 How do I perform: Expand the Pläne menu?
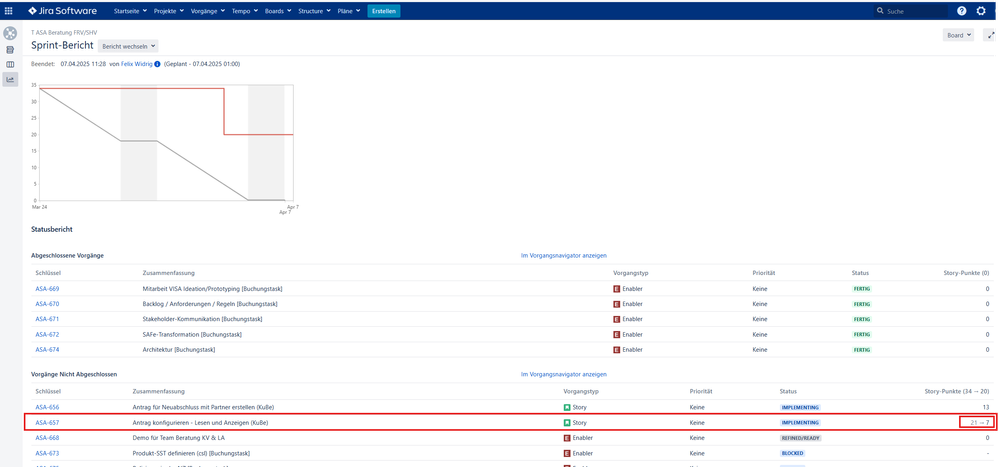(349, 11)
